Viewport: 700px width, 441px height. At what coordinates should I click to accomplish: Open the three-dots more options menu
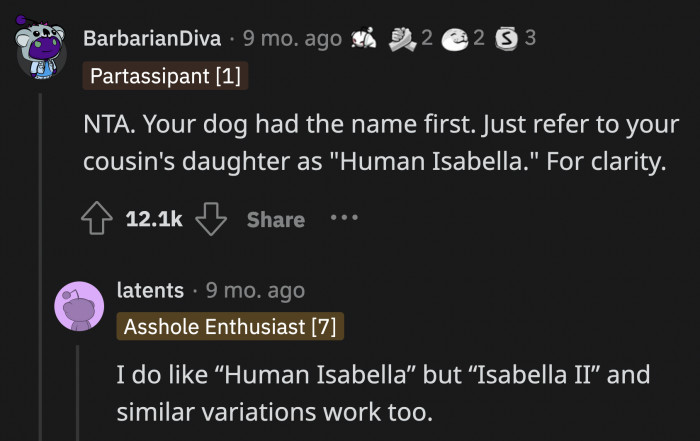click(x=343, y=217)
